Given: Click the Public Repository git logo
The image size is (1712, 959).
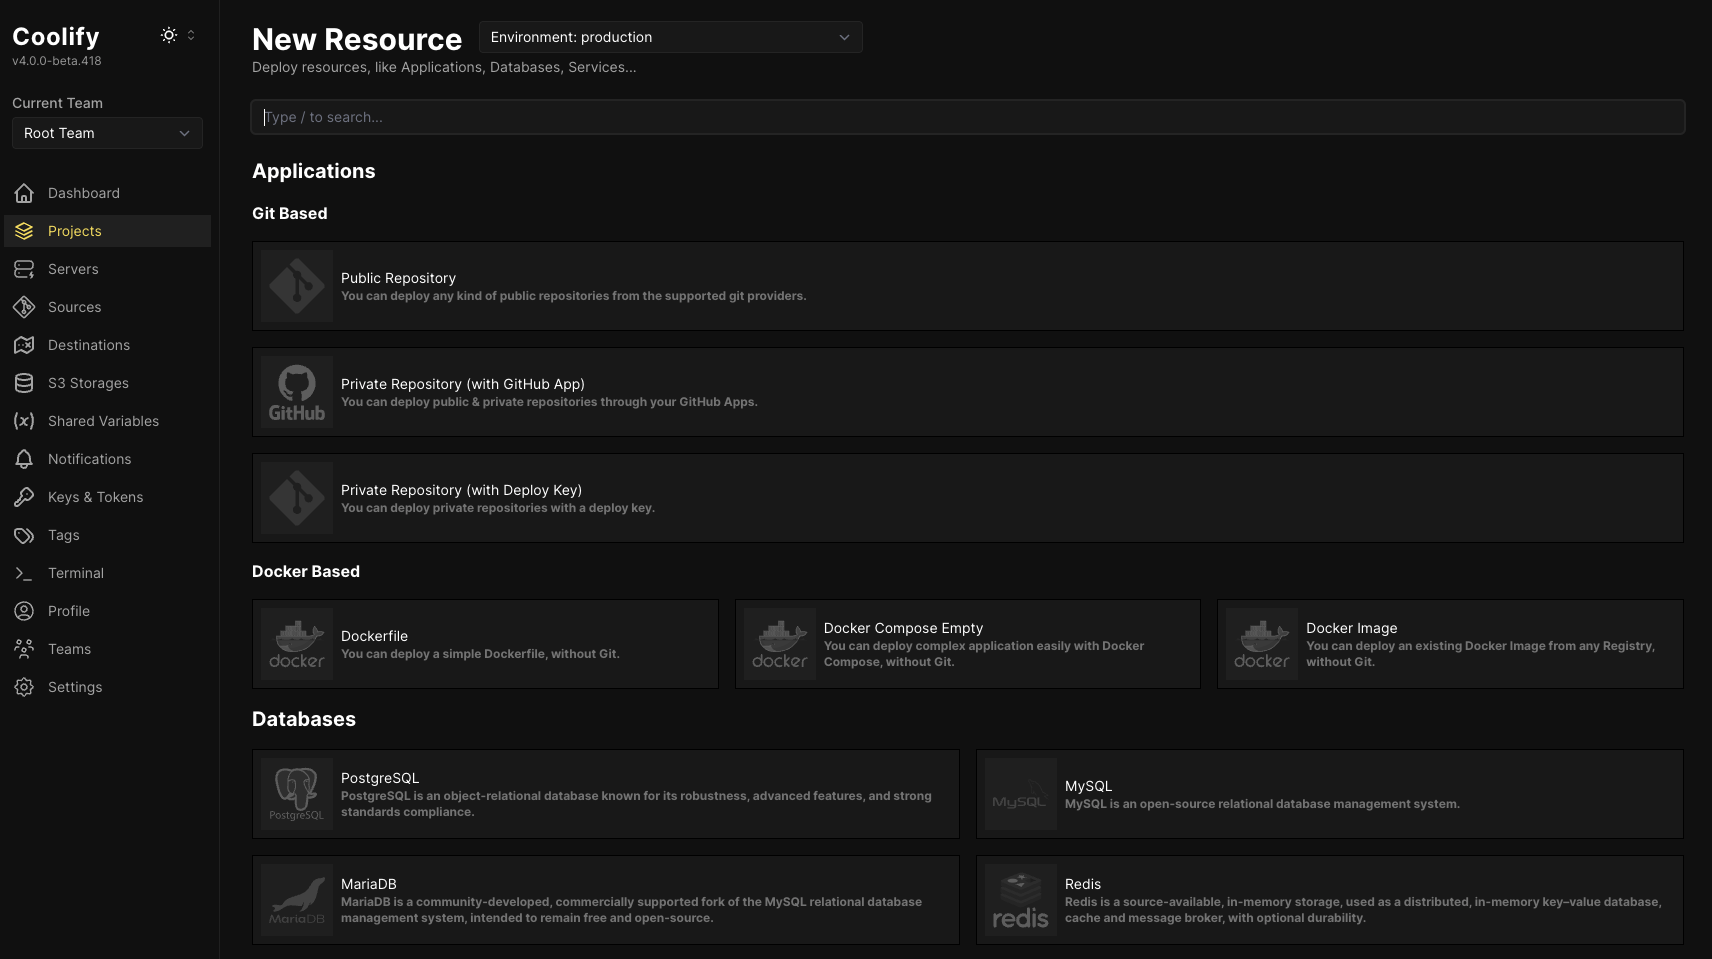Looking at the screenshot, I should (x=297, y=286).
